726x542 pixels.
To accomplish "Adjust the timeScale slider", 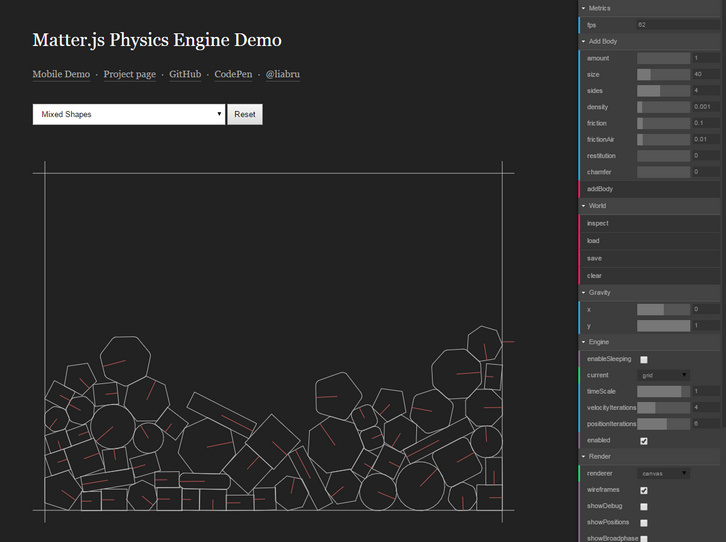I will [663, 391].
